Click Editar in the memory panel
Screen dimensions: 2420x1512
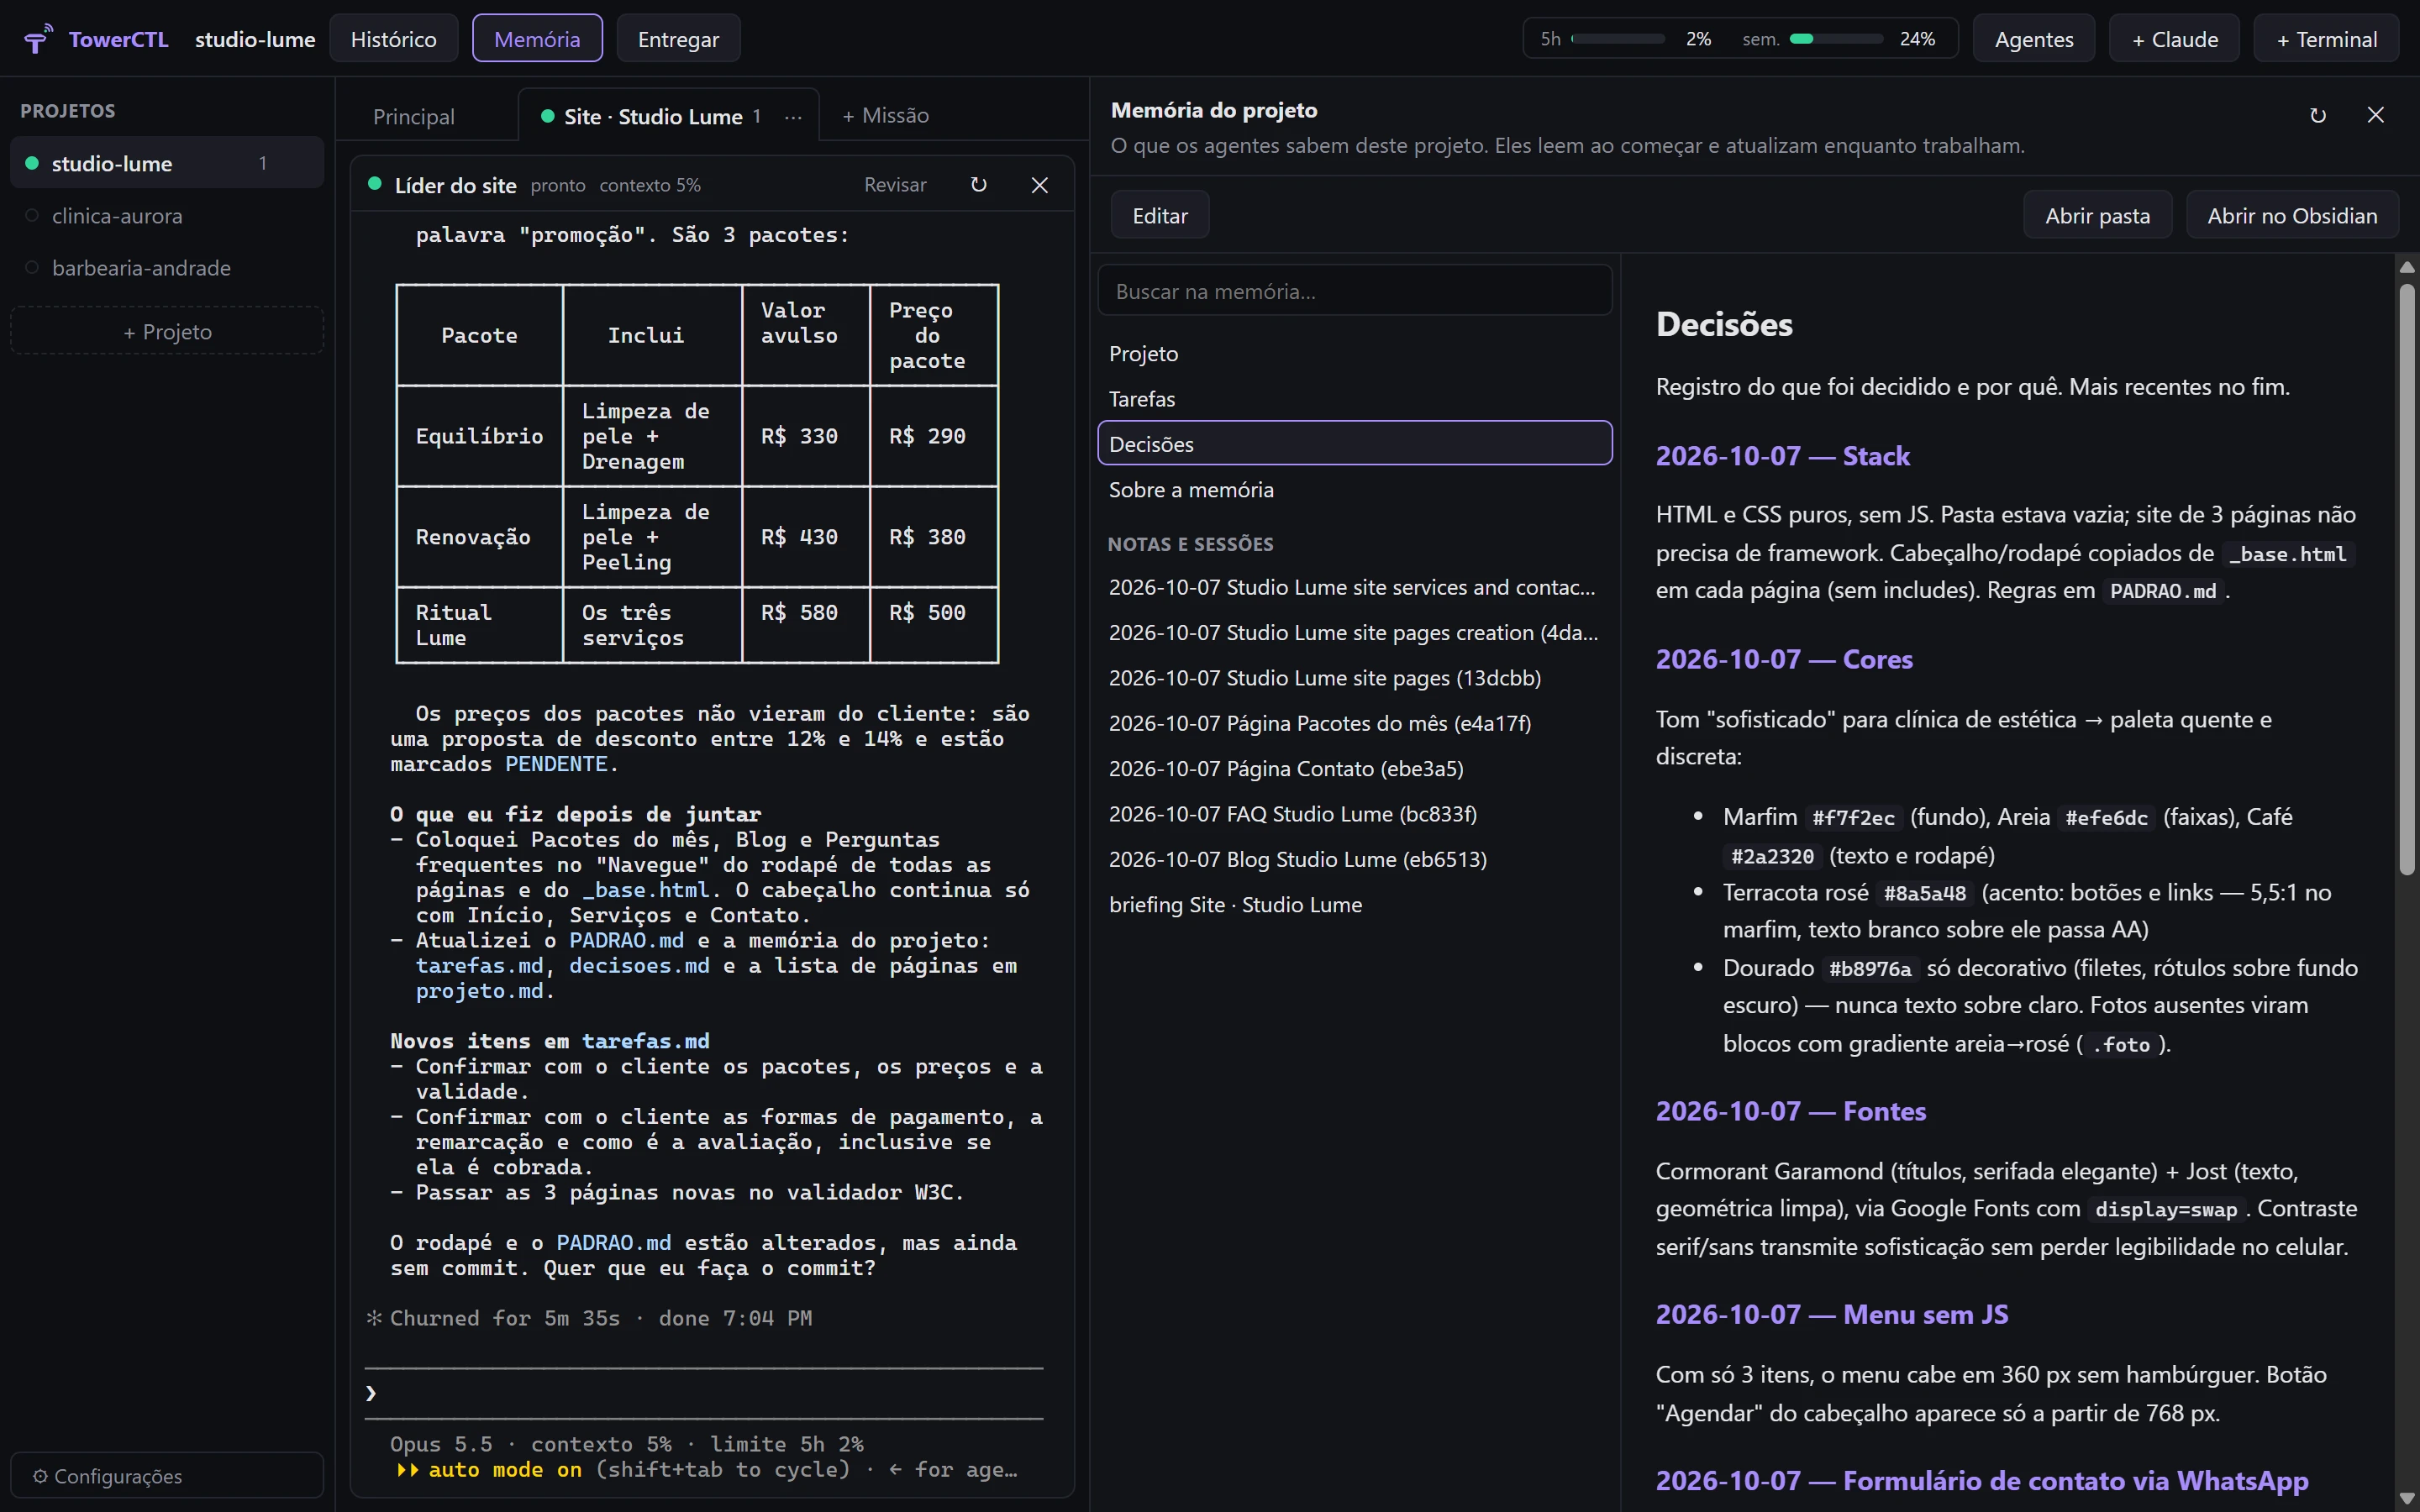click(1160, 215)
